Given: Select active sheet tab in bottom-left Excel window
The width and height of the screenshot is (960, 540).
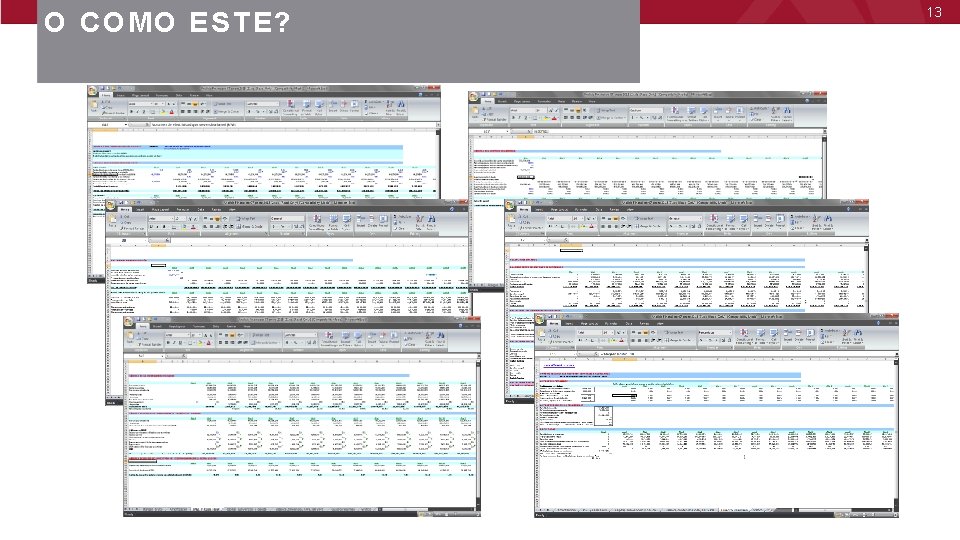Looking at the screenshot, I should 206,509.
